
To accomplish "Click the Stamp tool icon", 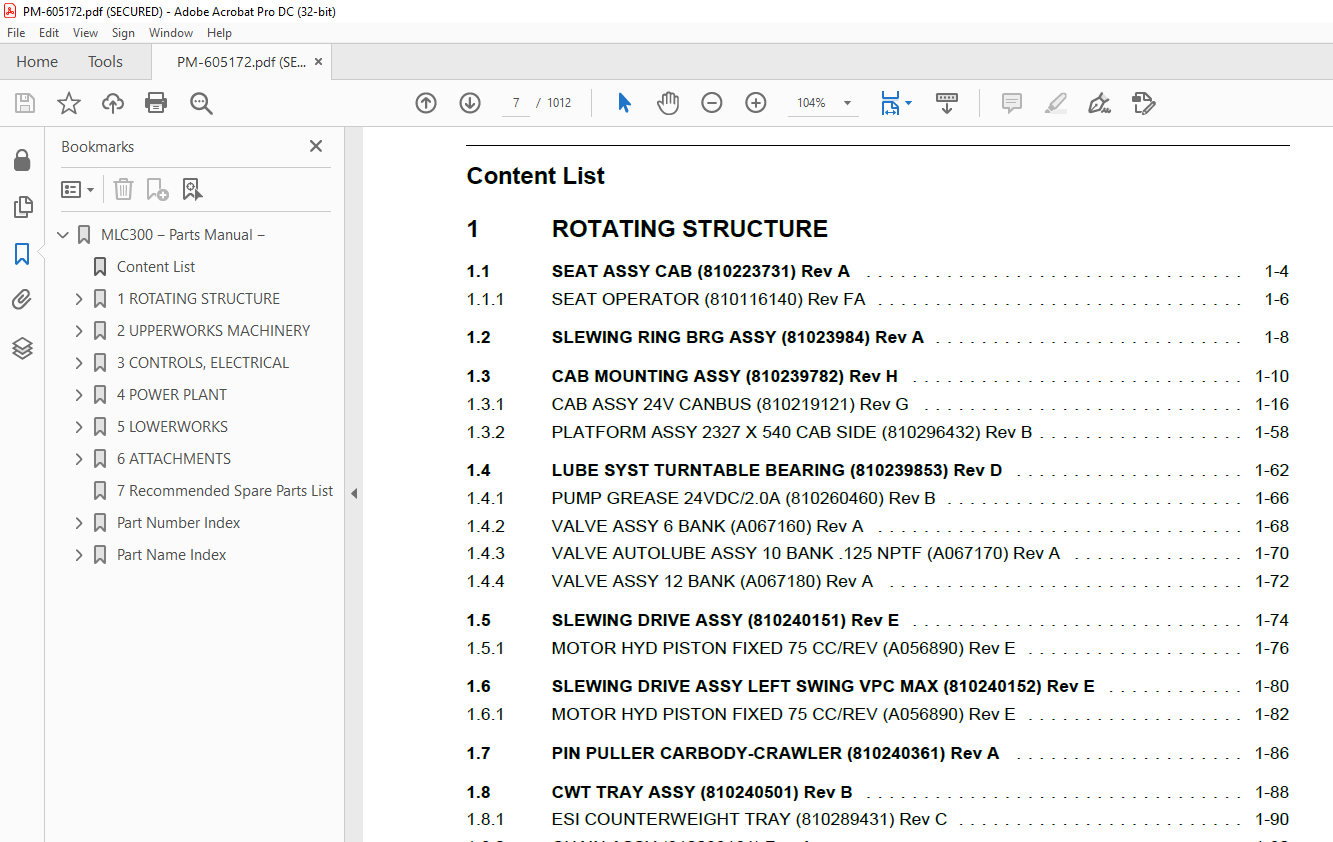I will 1144,103.
